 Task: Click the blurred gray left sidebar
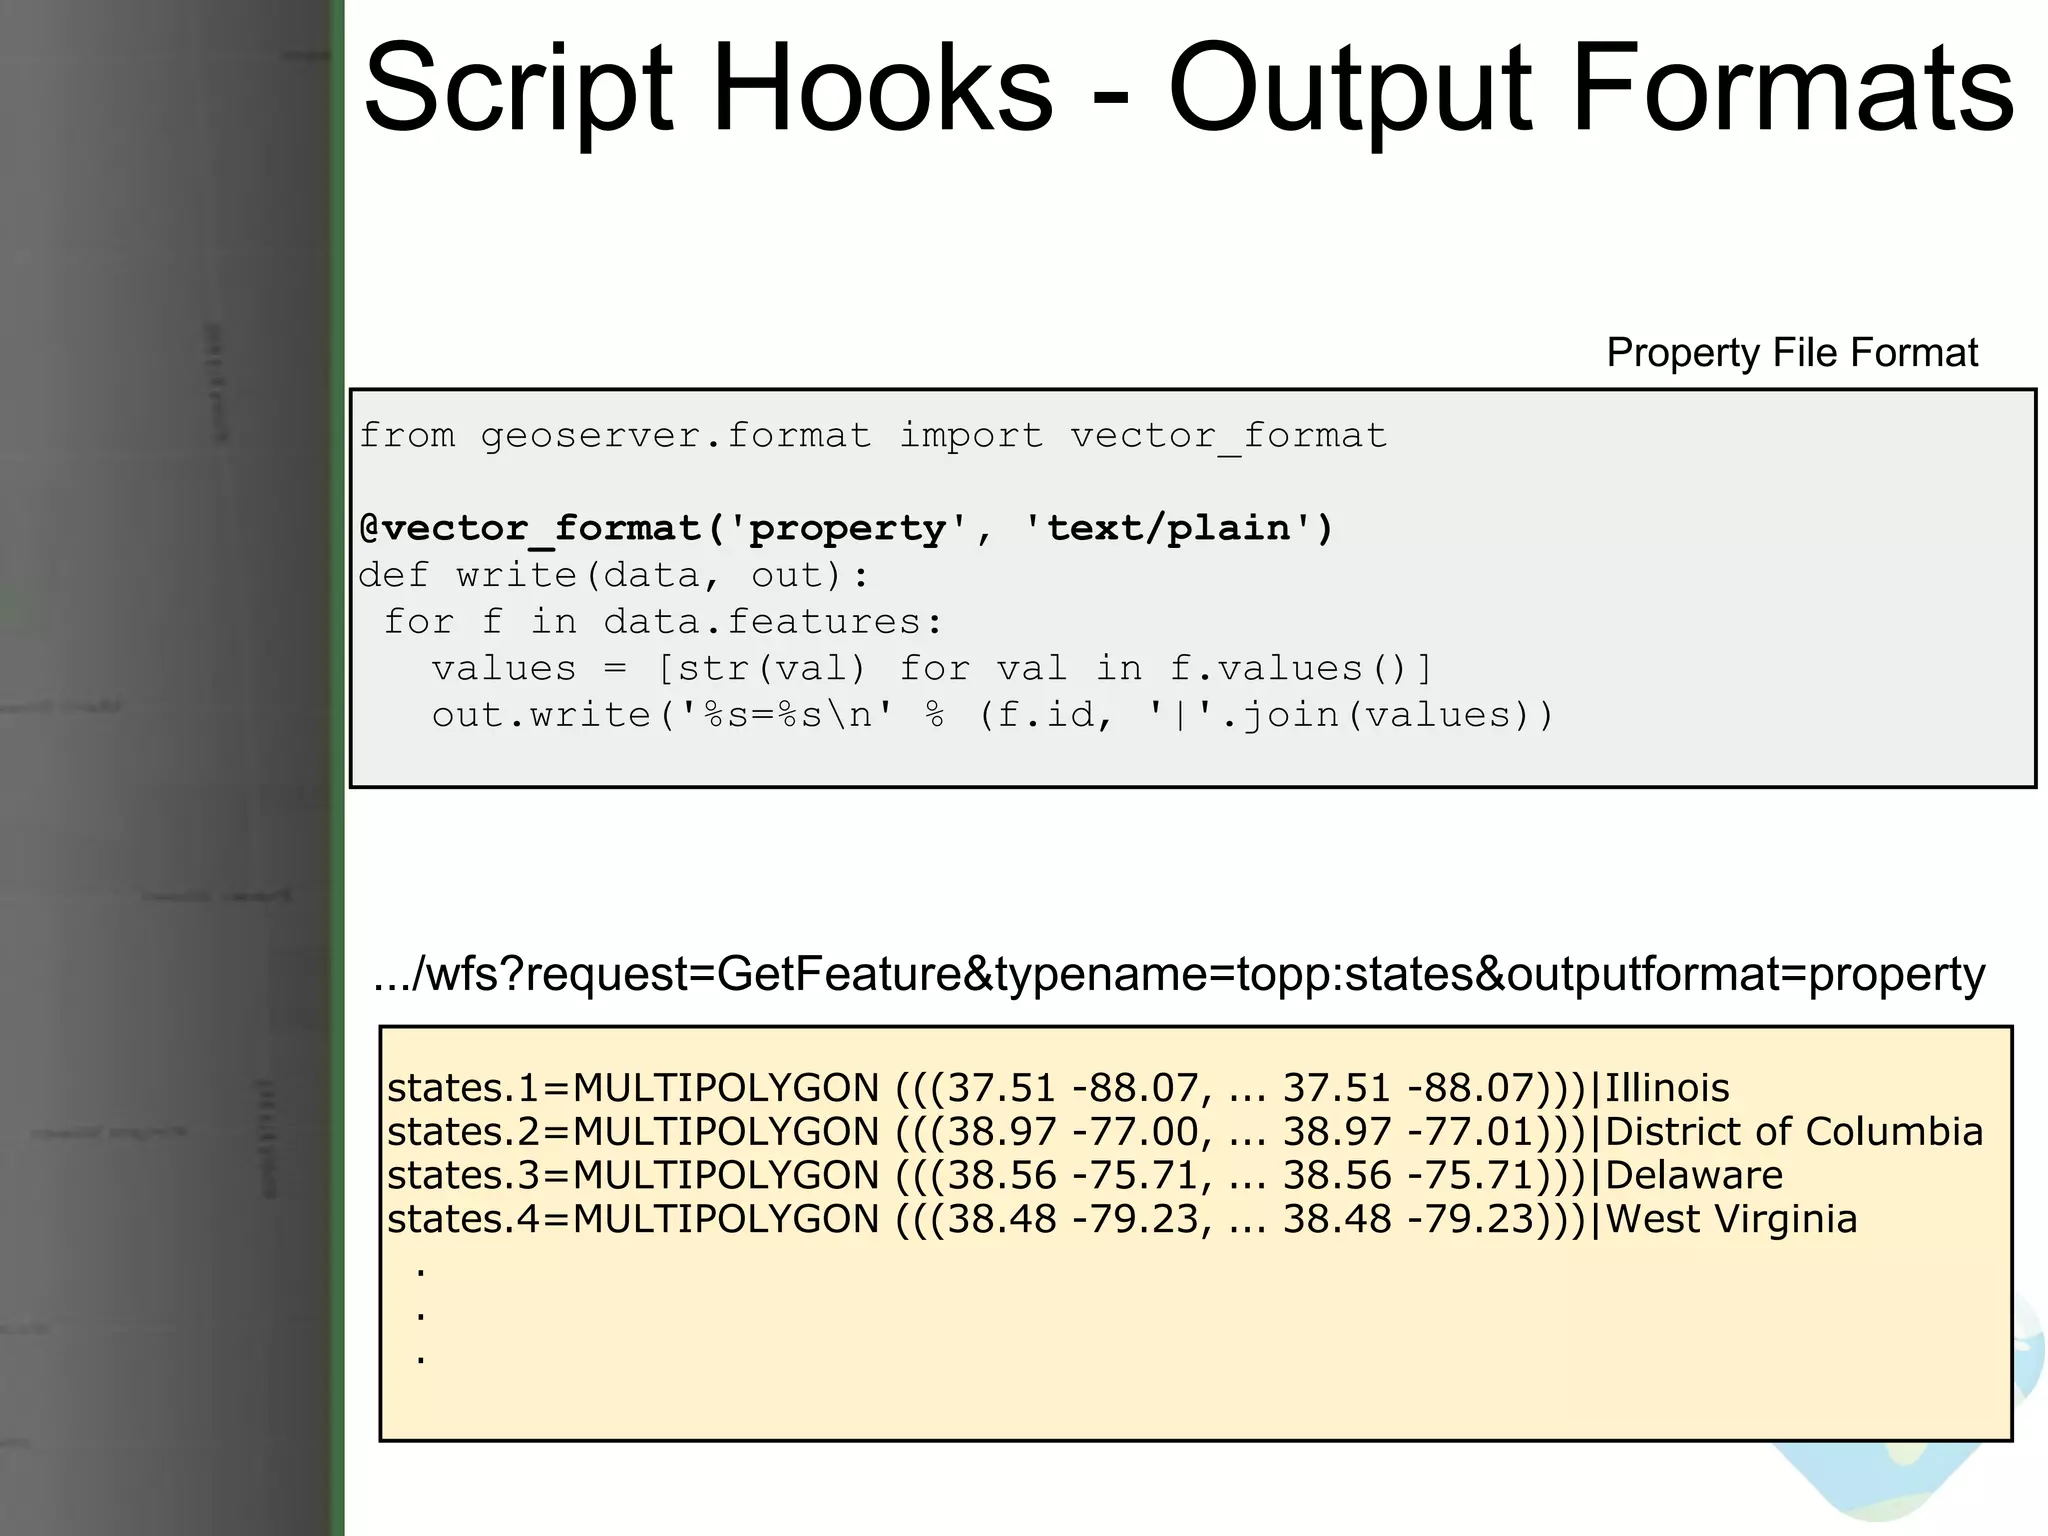(160, 768)
